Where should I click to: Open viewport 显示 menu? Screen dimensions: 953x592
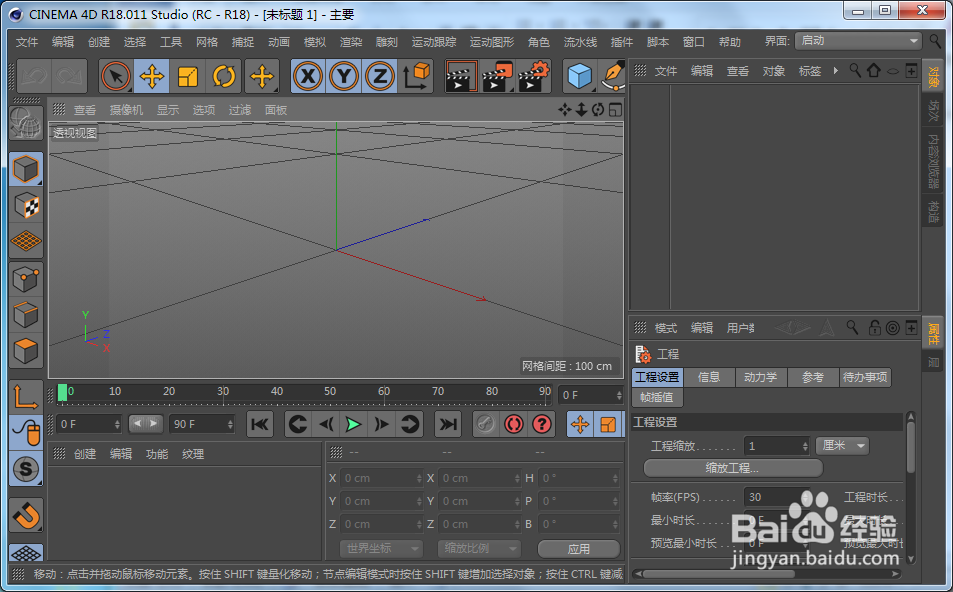point(168,110)
